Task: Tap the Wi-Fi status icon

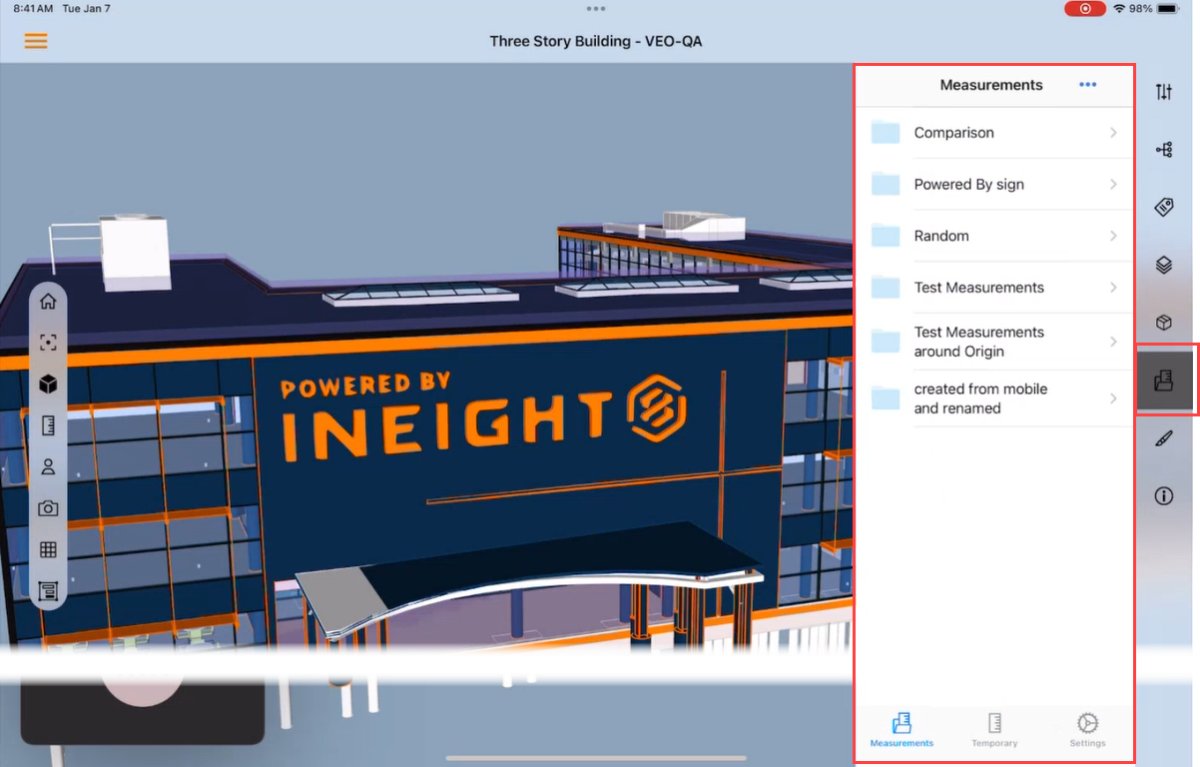Action: pos(1118,9)
